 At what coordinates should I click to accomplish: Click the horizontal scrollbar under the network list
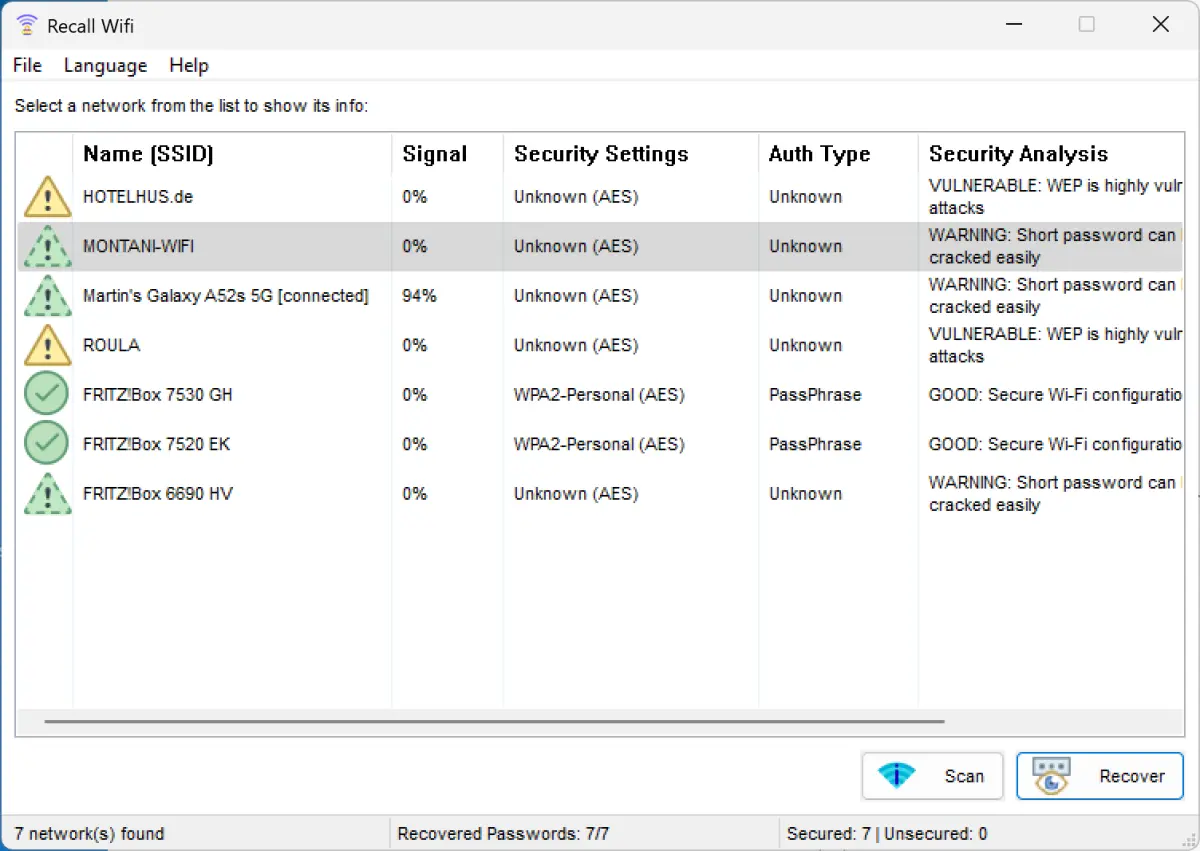pos(494,721)
